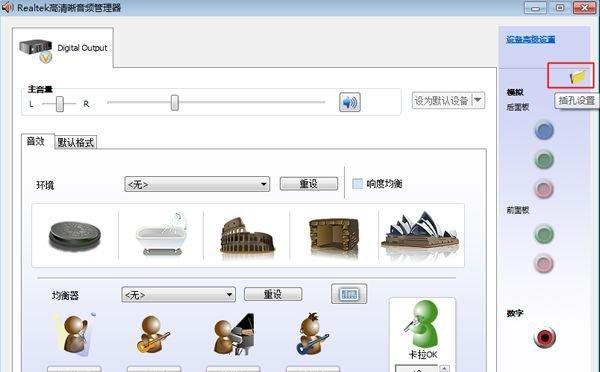Viewport: 600px width, 372px height.
Task: Open the graphic equalizer panel icon
Action: coord(349,294)
